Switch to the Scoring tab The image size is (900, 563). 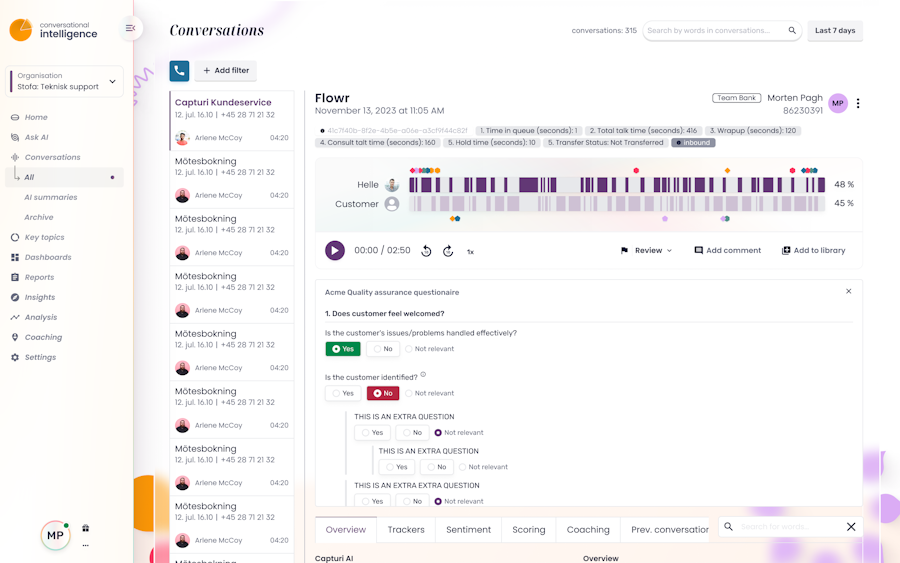point(529,530)
